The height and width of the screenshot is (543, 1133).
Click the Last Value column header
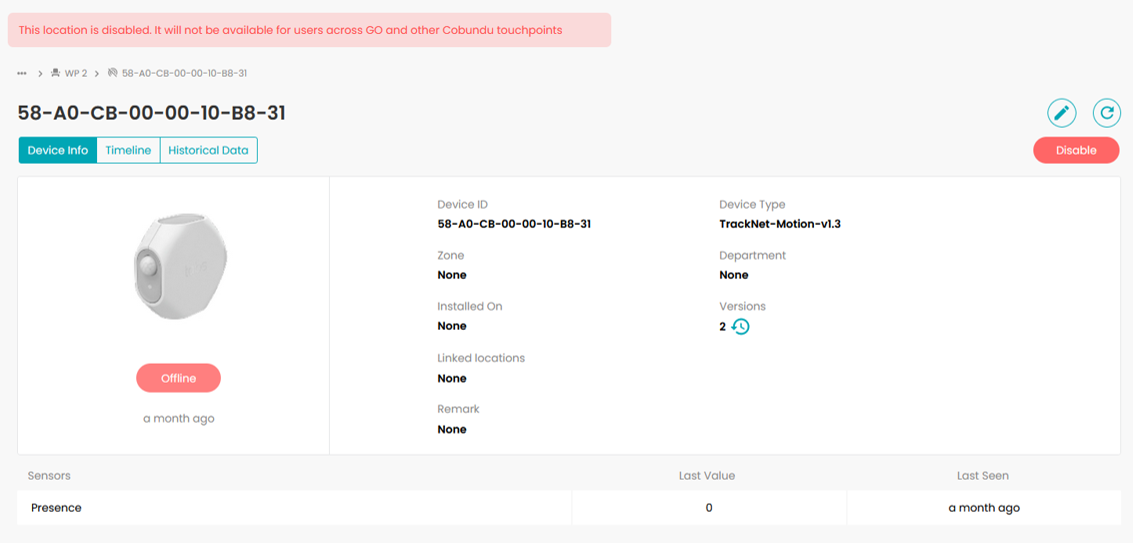[x=707, y=475]
